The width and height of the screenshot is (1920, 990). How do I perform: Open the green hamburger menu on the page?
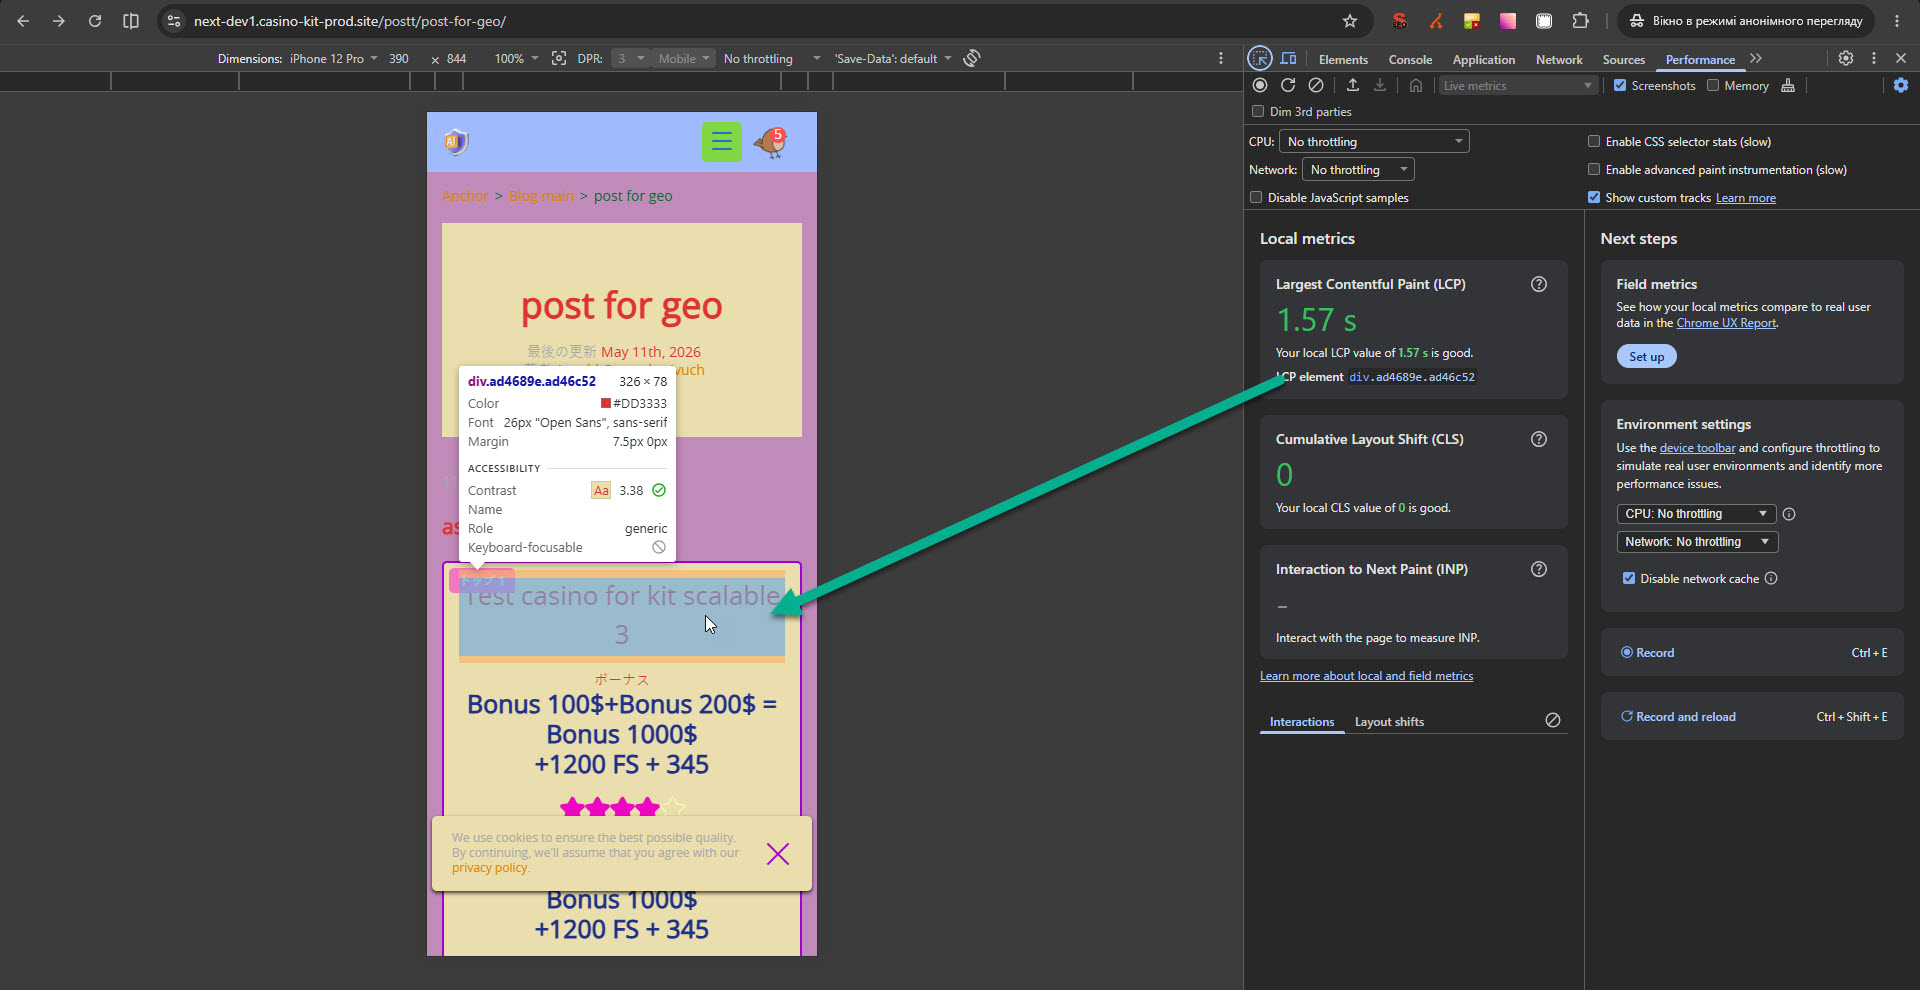tap(721, 142)
